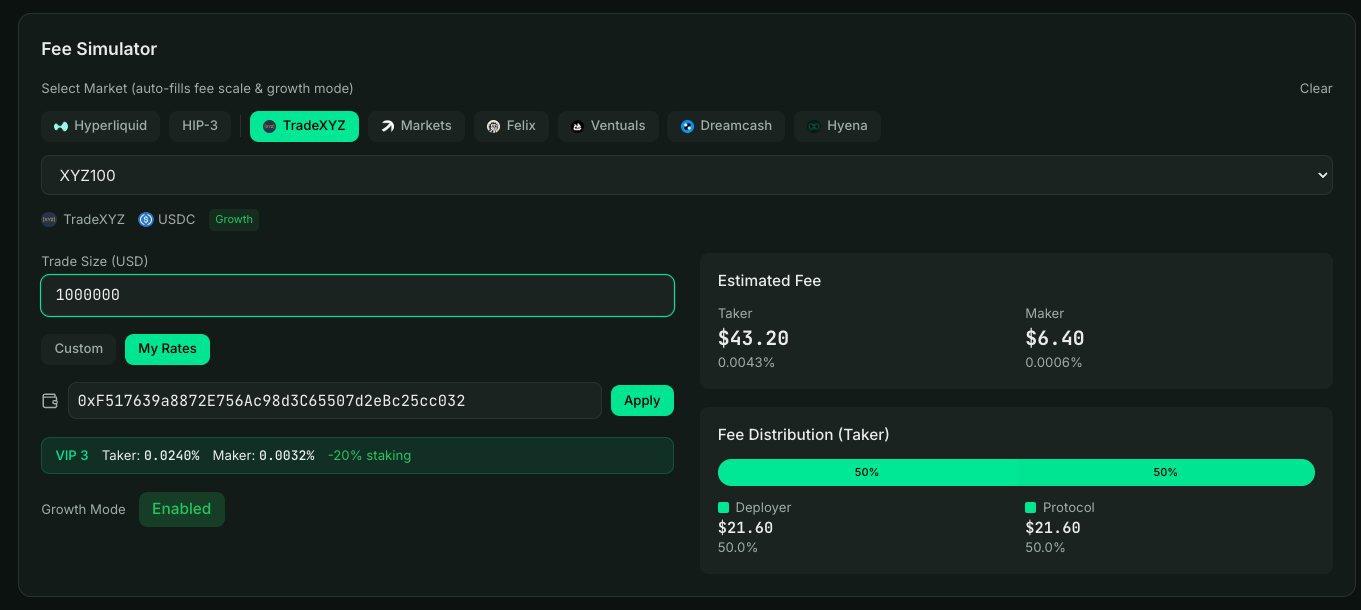This screenshot has width=1361, height=610.
Task: Click the Dreamcash logo icon
Action: click(x=687, y=126)
